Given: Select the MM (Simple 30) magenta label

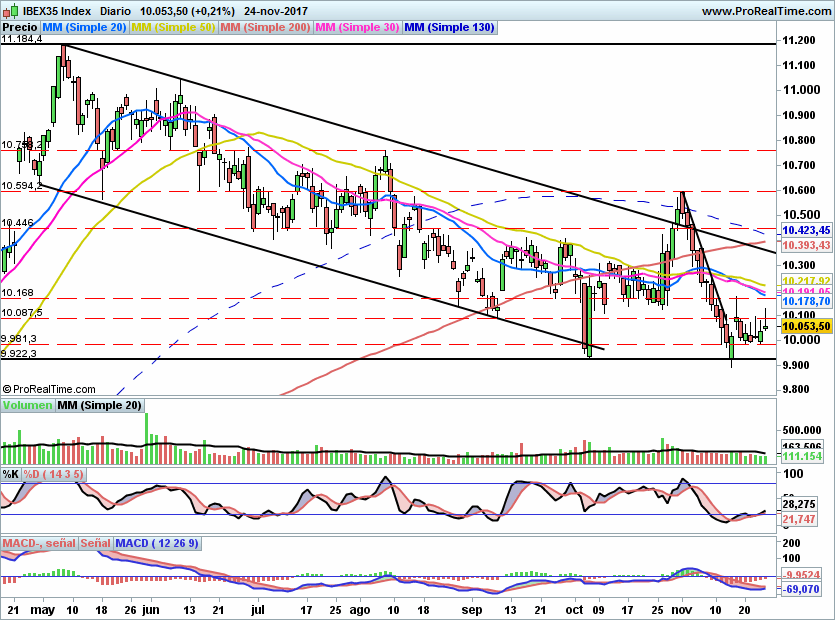Looking at the screenshot, I should [x=357, y=27].
